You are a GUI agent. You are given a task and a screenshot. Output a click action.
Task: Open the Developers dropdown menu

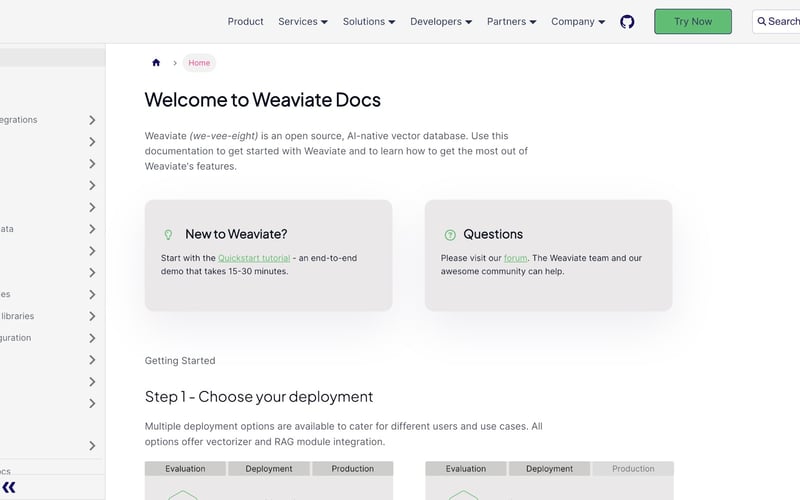(x=441, y=21)
